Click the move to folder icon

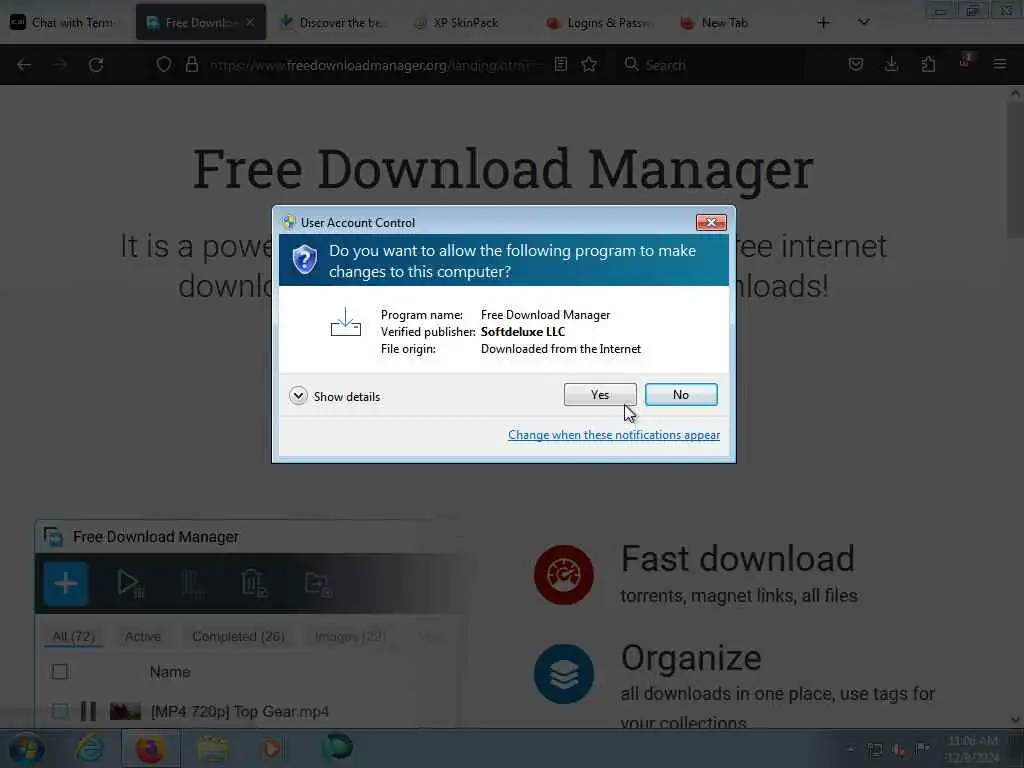(318, 583)
